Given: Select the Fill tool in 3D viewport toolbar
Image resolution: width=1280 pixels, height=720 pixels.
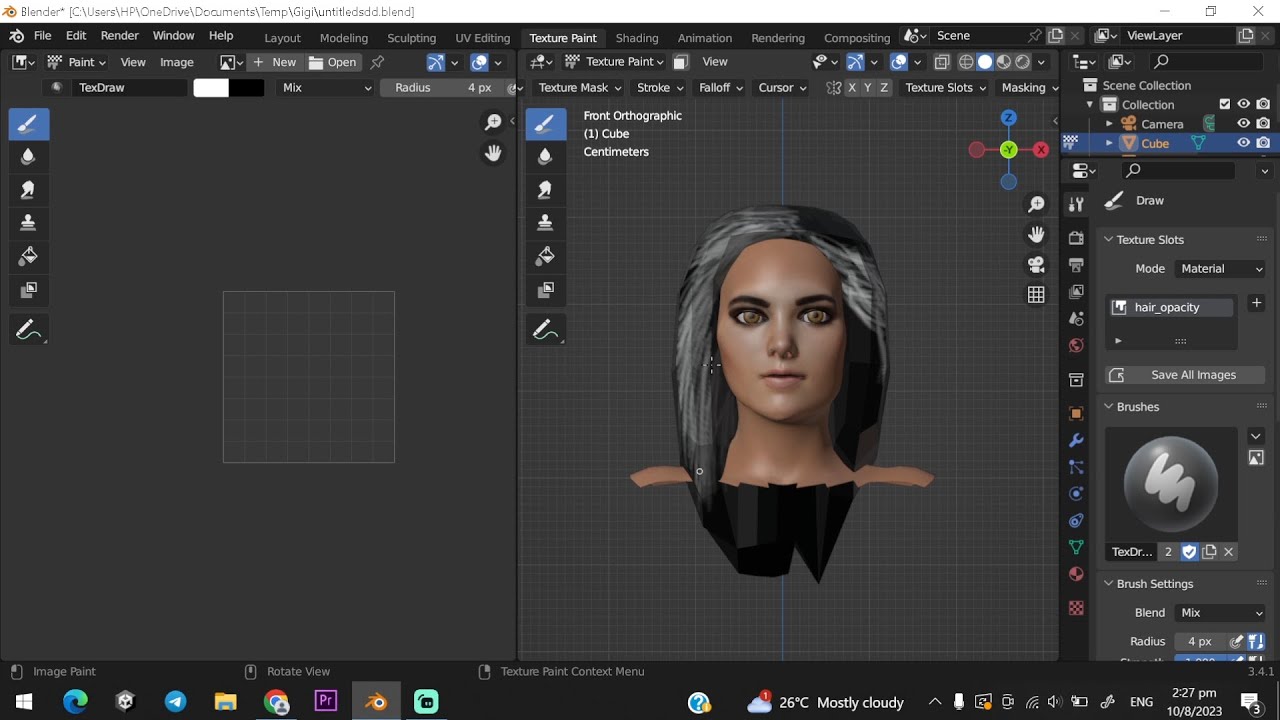Looking at the screenshot, I should [x=545, y=256].
